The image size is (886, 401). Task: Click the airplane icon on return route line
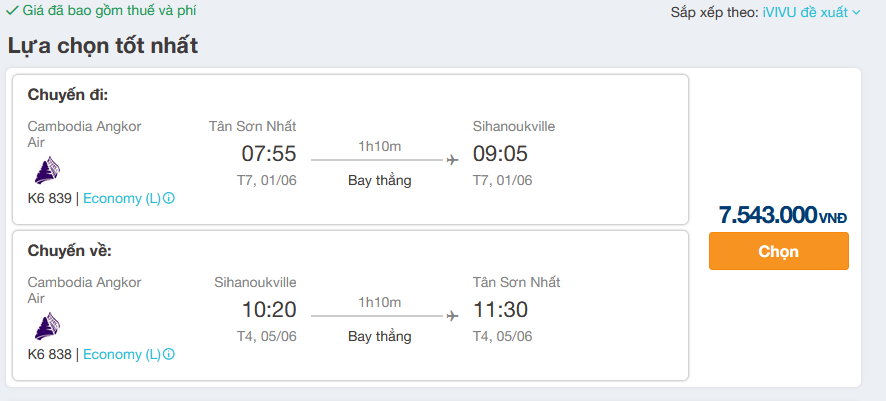click(452, 316)
